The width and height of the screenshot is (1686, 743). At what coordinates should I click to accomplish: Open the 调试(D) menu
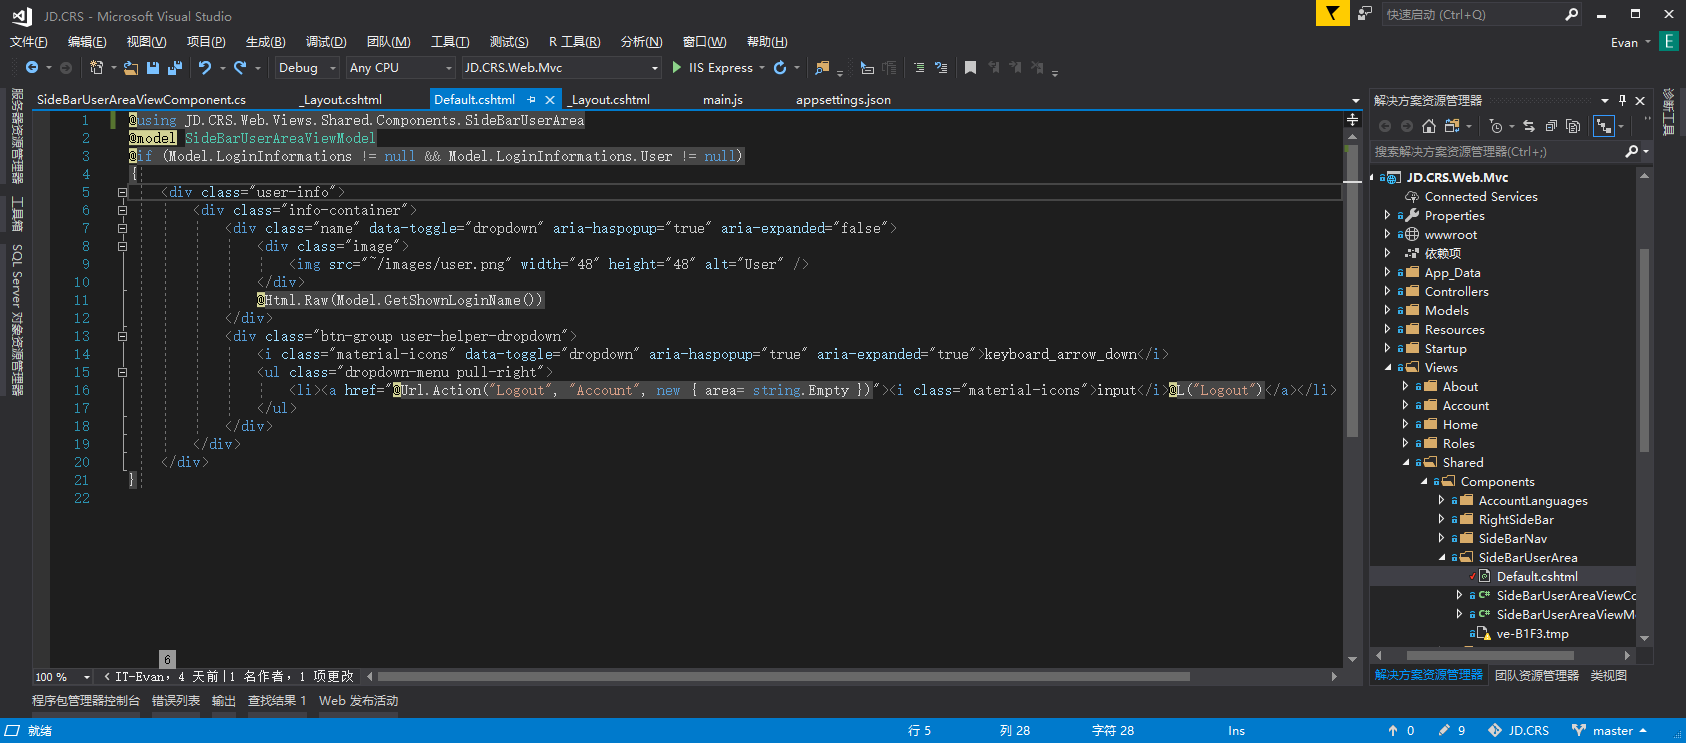pos(326,42)
